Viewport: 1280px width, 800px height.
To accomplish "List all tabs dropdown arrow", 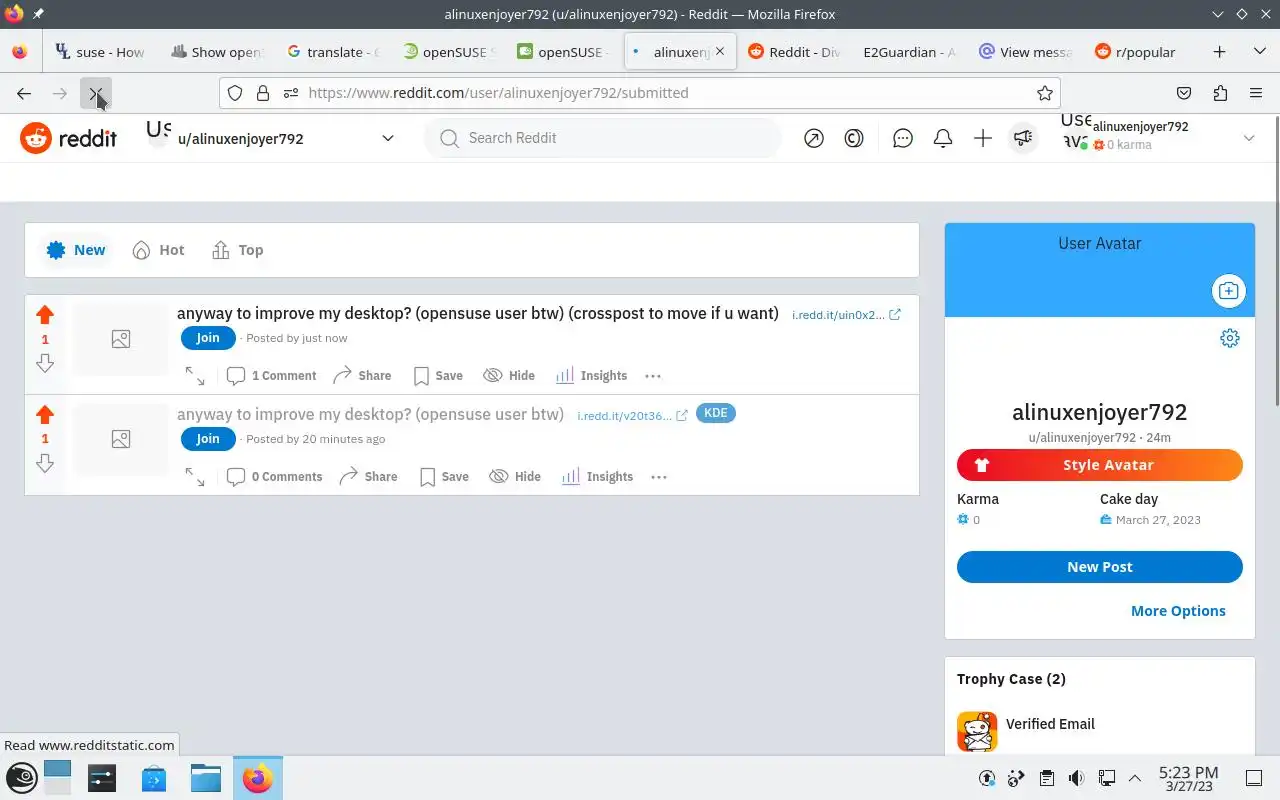I will (x=1259, y=52).
